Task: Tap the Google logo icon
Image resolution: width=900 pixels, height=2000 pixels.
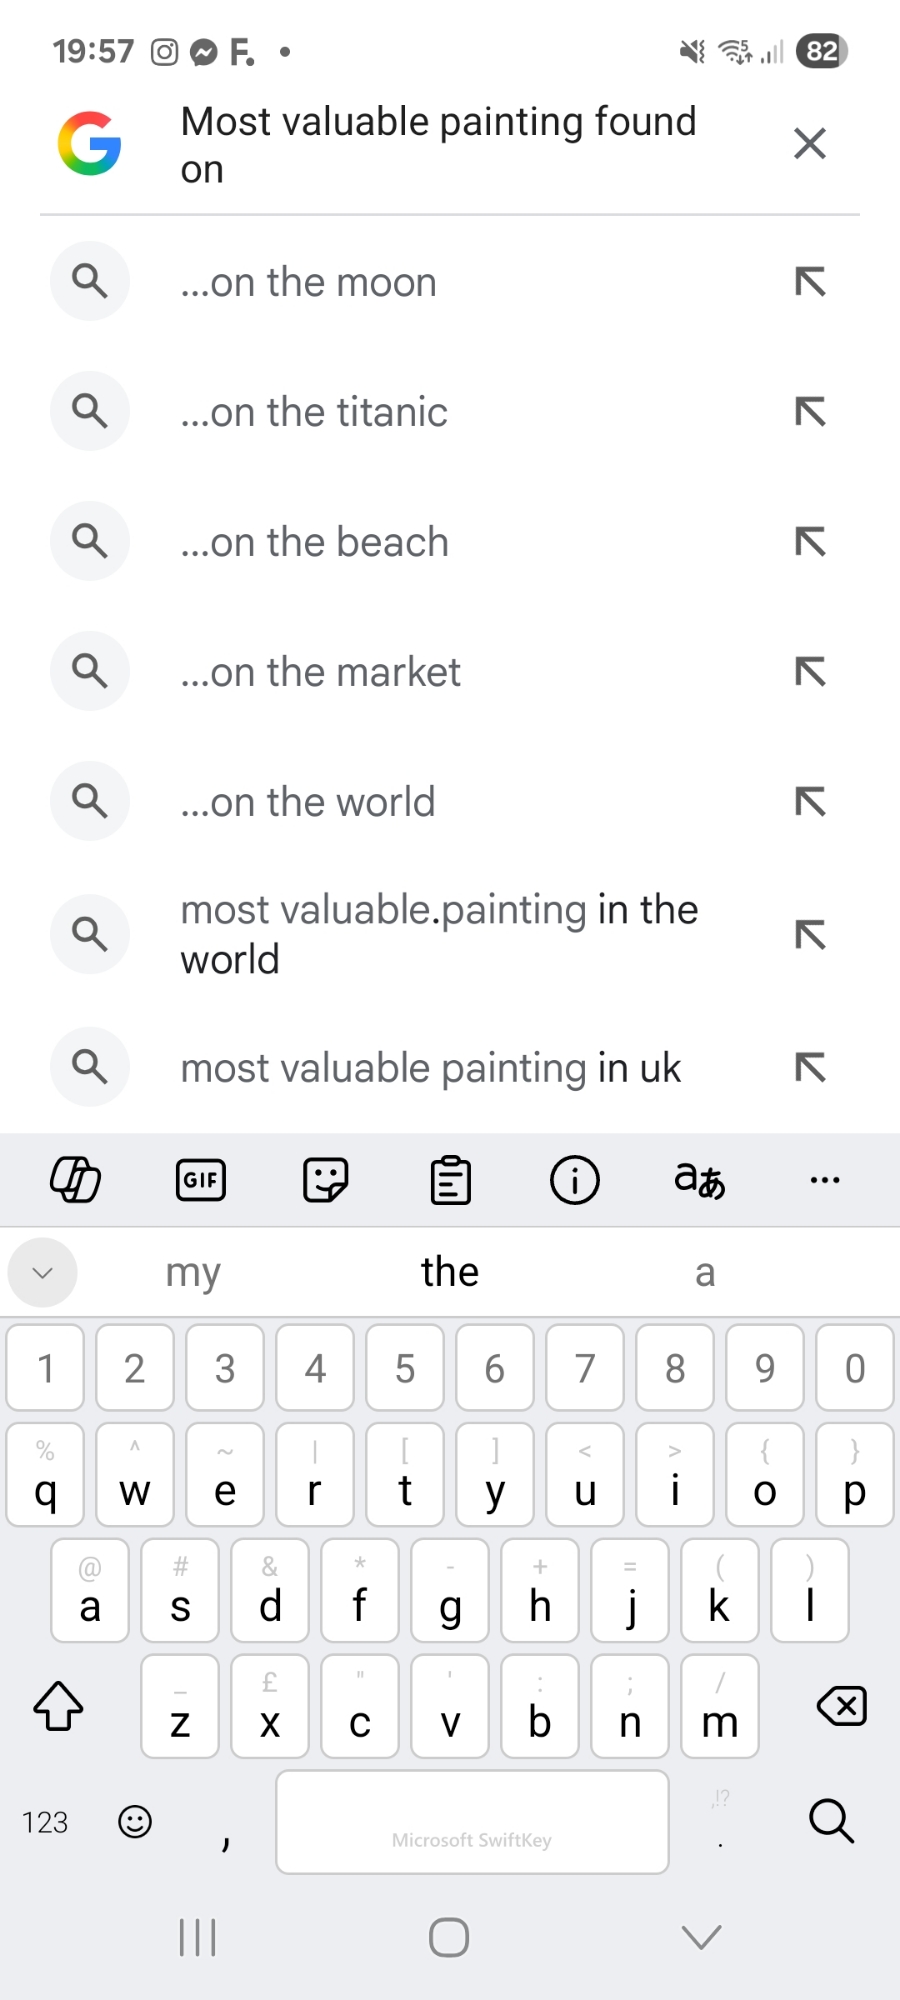Action: (x=90, y=143)
